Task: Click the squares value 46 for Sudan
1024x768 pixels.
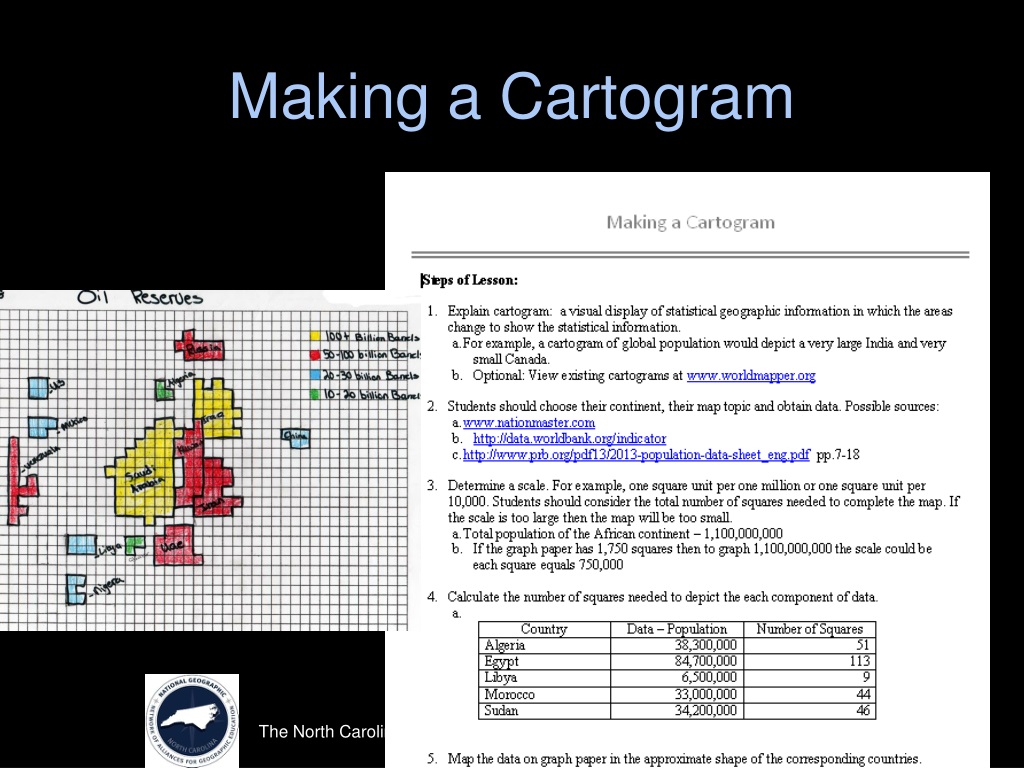Action: pyautogui.click(x=863, y=711)
